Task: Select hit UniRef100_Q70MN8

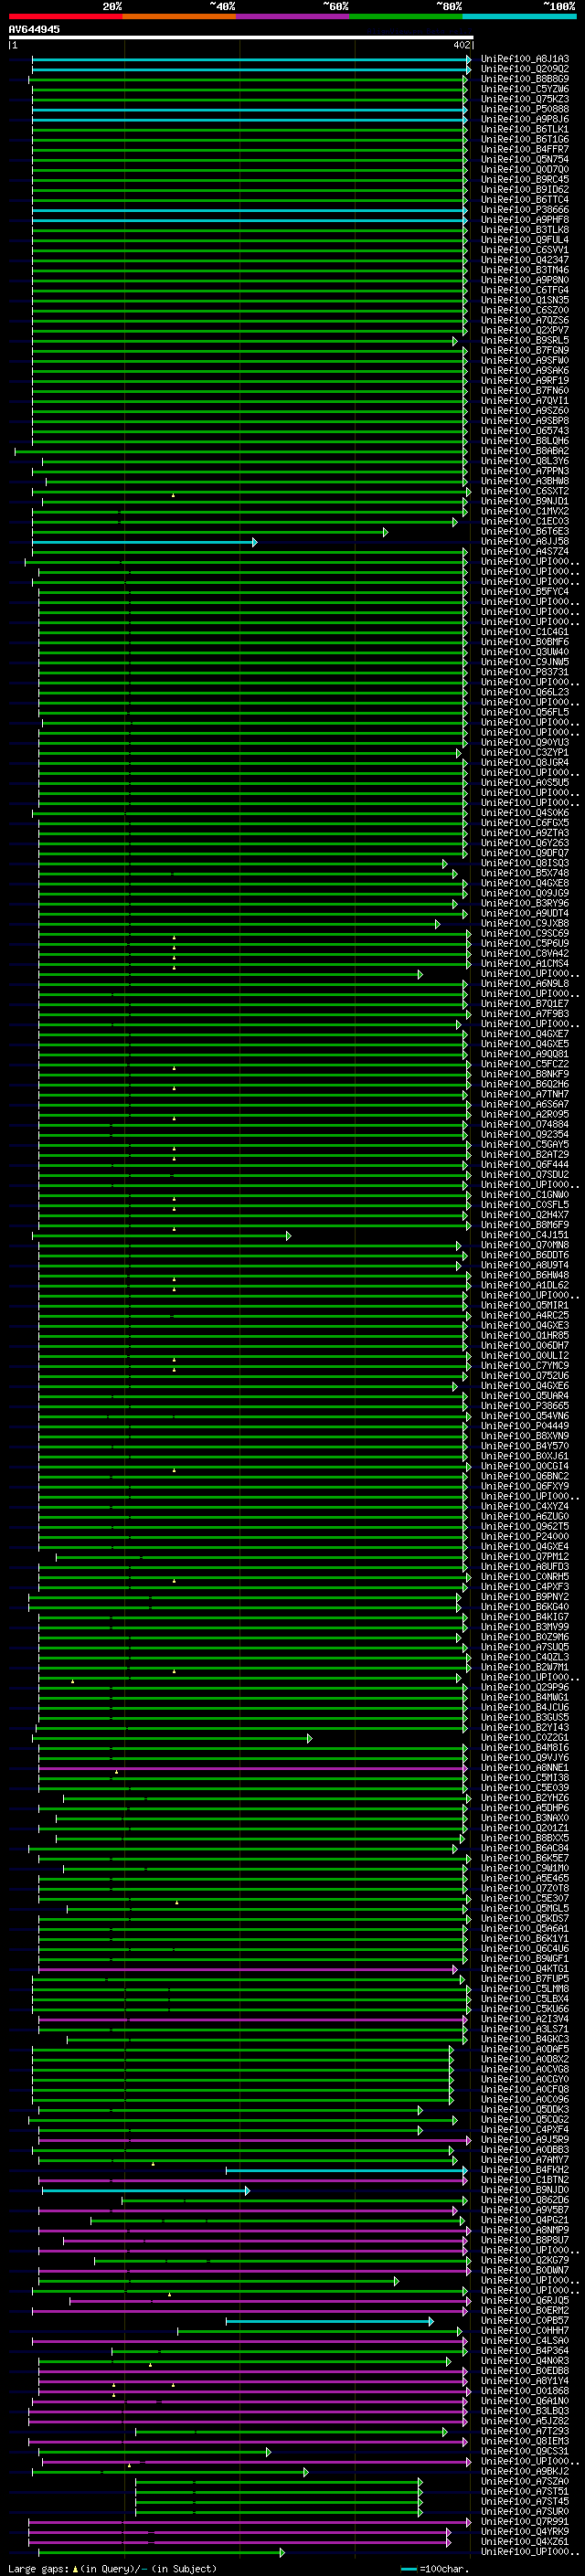Action: click(525, 1246)
